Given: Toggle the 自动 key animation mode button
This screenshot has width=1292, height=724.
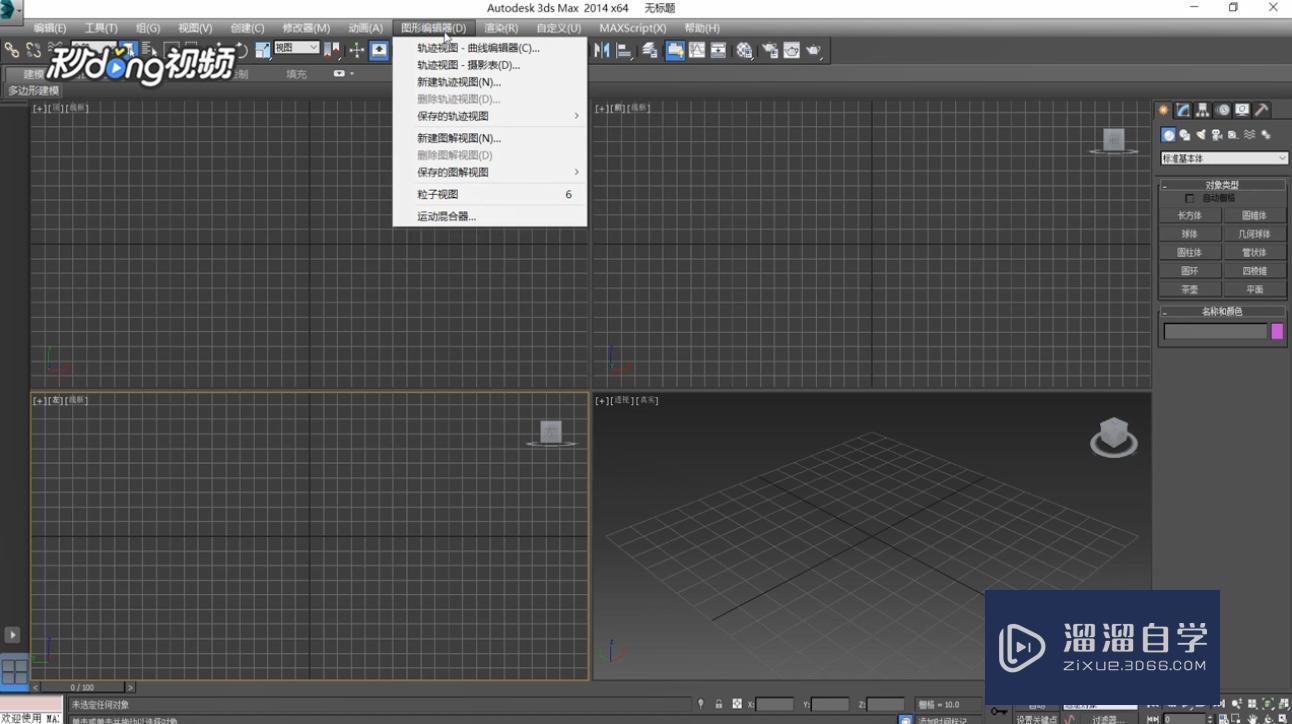Looking at the screenshot, I should [1035, 704].
